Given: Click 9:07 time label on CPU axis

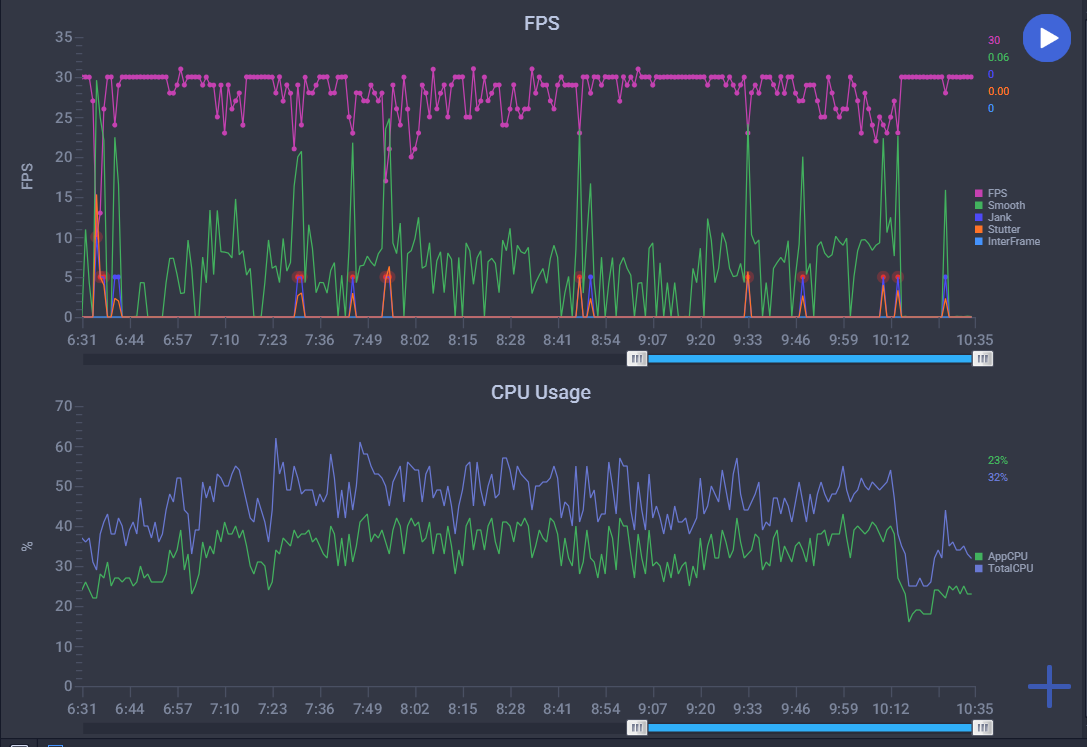Looking at the screenshot, I should pyautogui.click(x=652, y=709).
